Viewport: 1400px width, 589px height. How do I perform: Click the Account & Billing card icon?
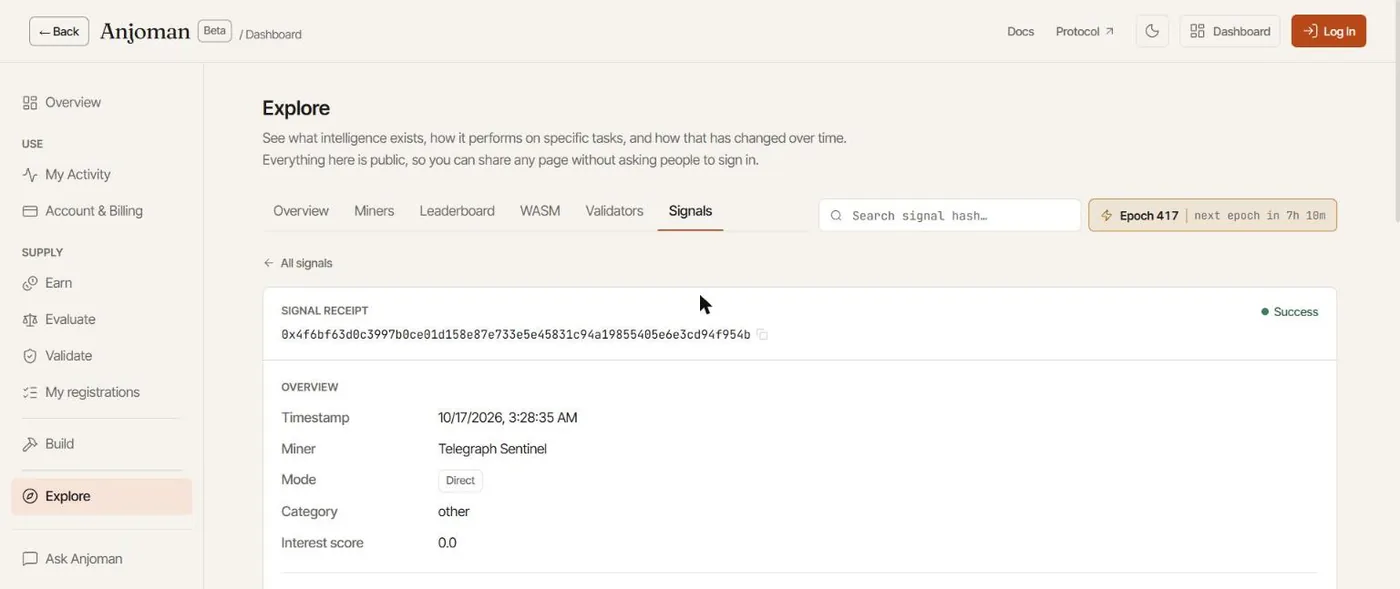30,211
